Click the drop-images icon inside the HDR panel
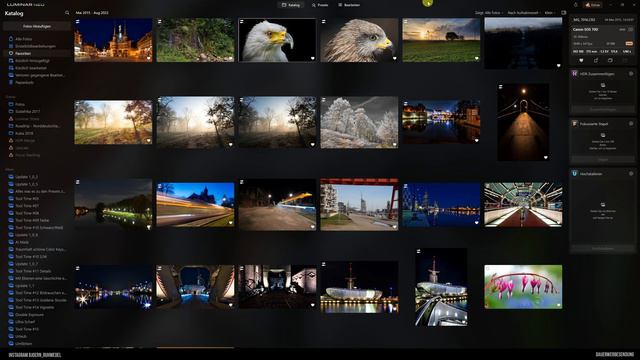The image size is (640, 360). pos(603,86)
